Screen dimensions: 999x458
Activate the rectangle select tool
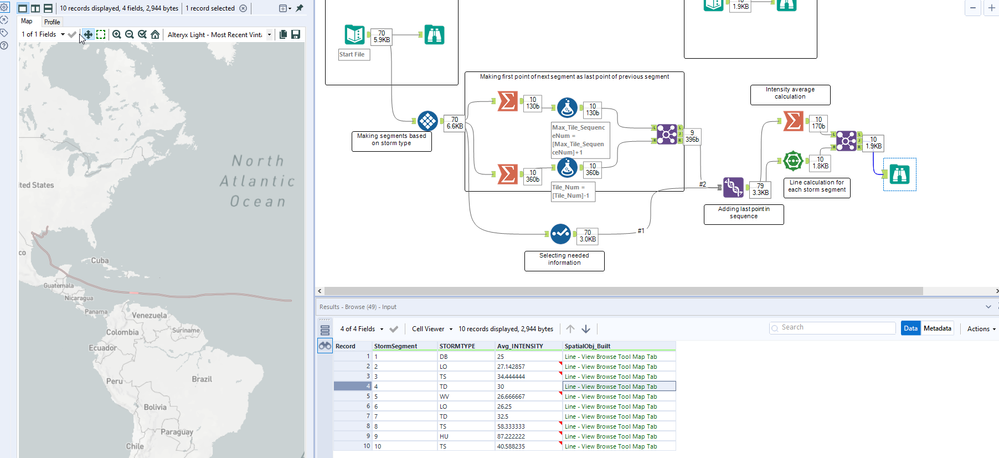coord(101,34)
